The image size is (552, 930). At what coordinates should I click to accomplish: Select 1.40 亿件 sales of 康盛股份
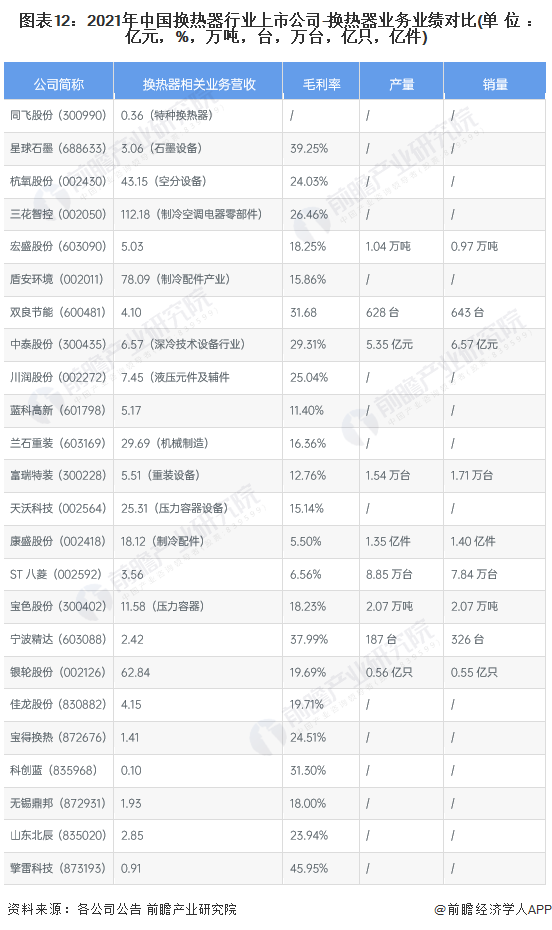click(473, 541)
